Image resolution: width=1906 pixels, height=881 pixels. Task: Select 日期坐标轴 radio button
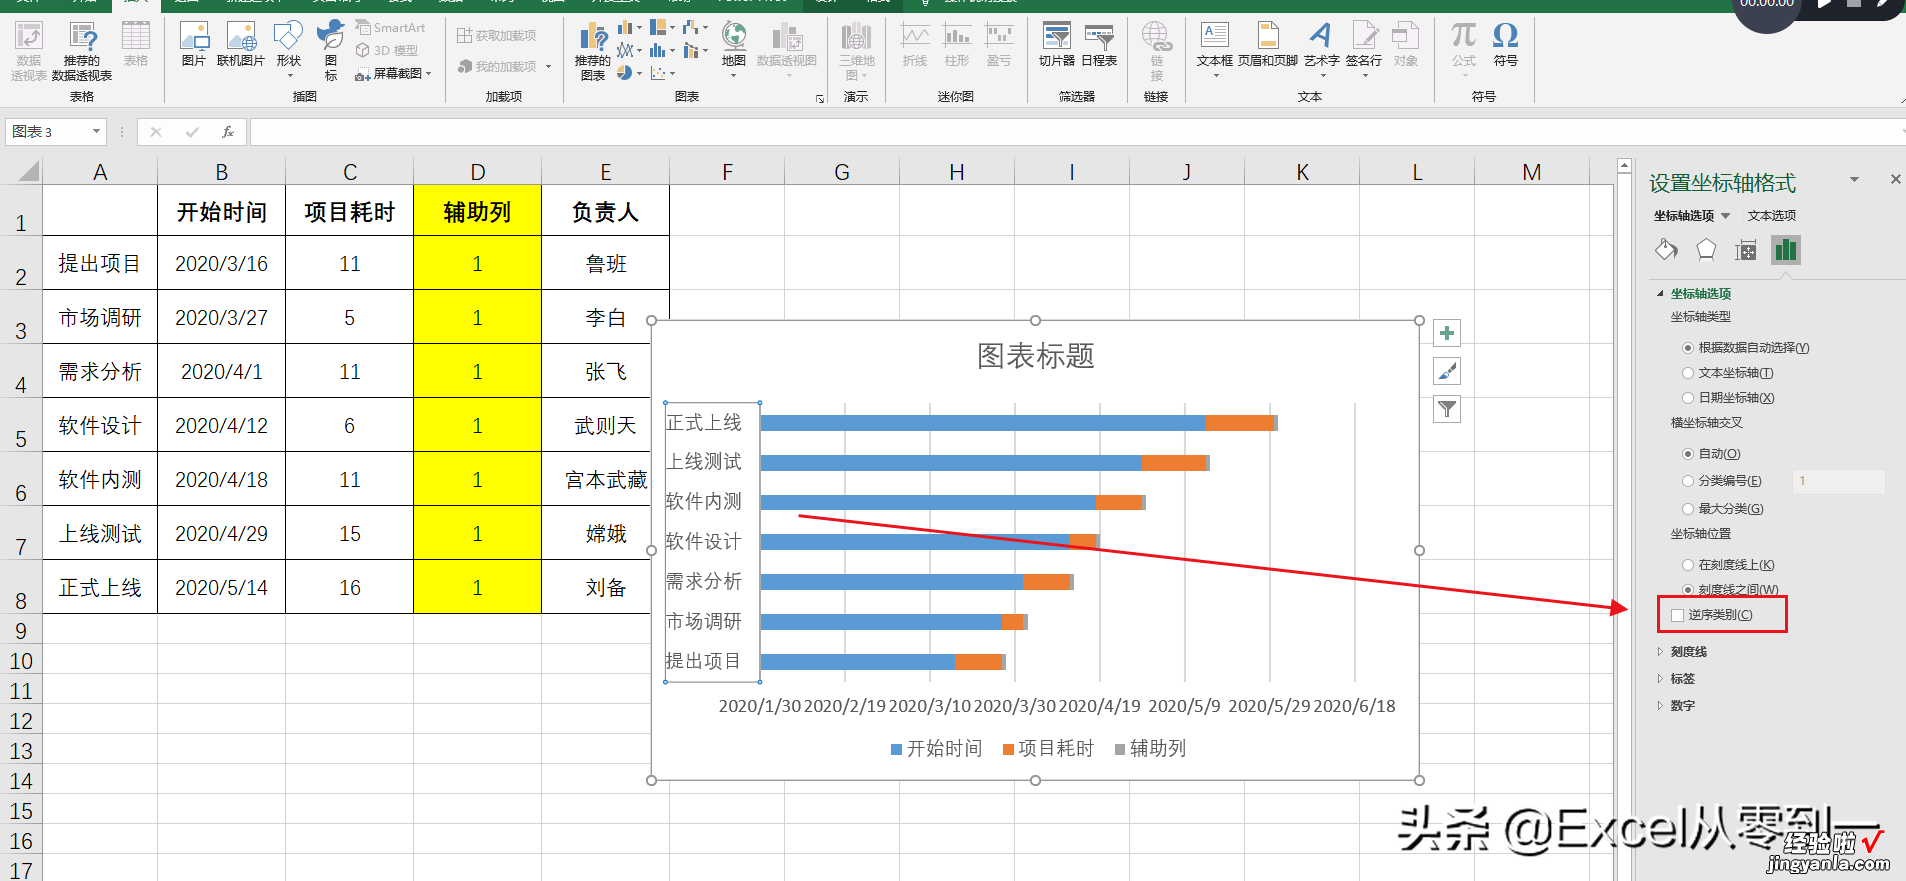[1688, 398]
